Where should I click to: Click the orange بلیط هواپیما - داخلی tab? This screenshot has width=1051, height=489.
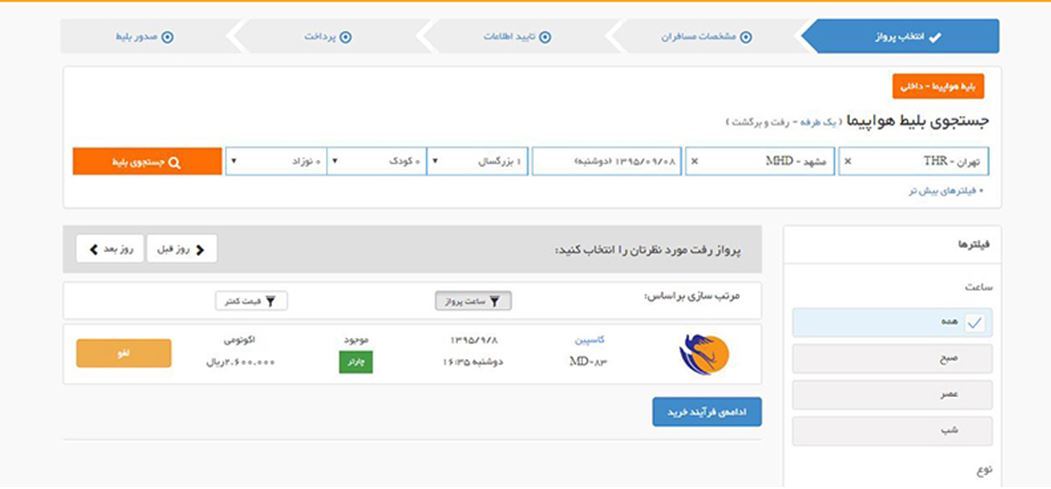coord(938,86)
